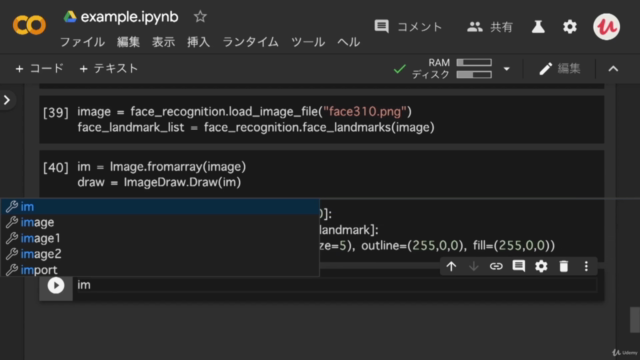
Task: Select cell [40] execution counter
Action: click(56, 167)
